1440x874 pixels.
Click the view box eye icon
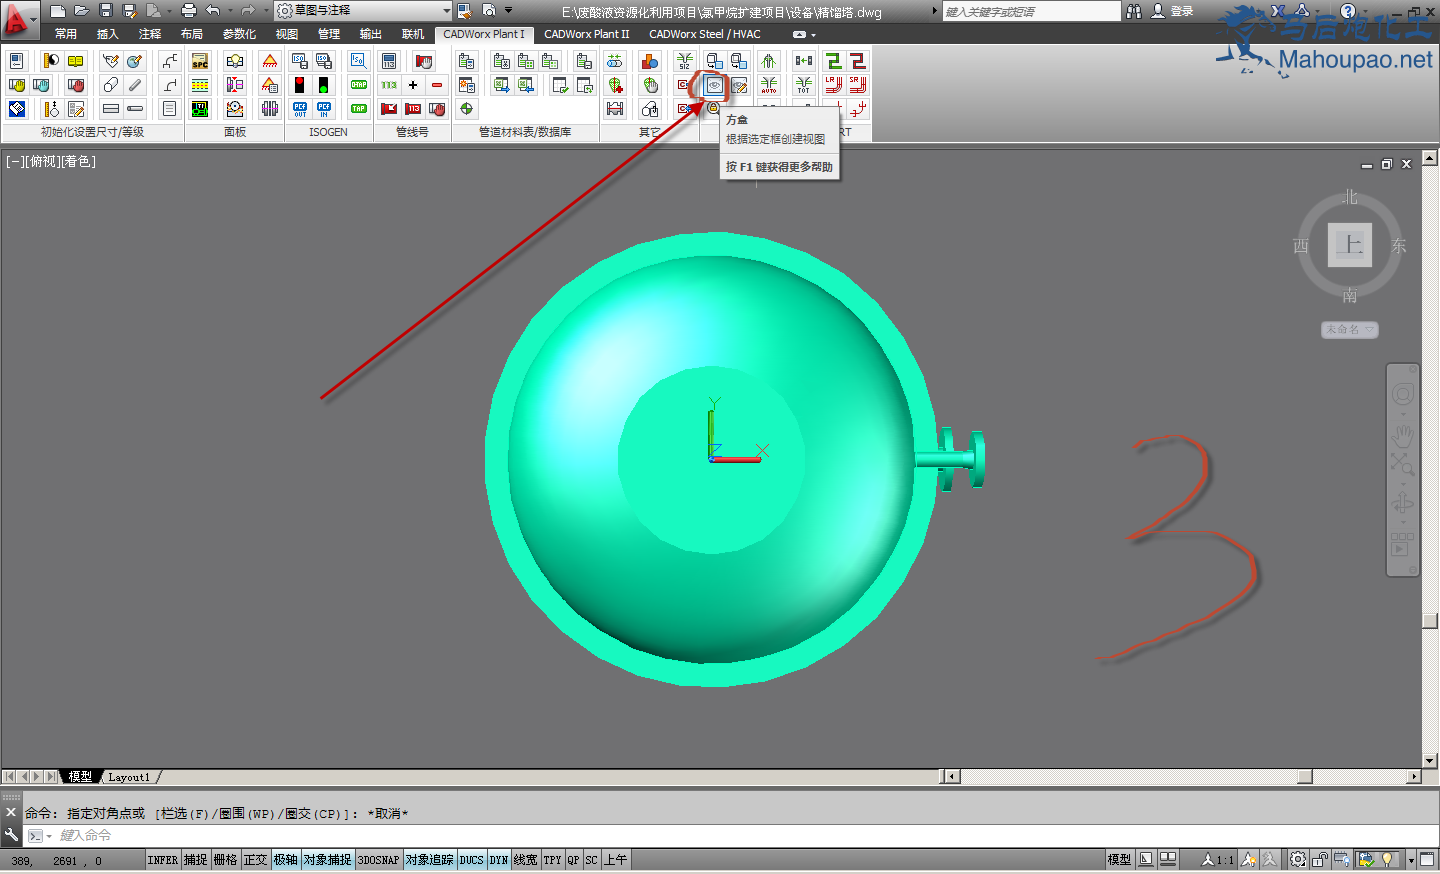pyautogui.click(x=714, y=85)
